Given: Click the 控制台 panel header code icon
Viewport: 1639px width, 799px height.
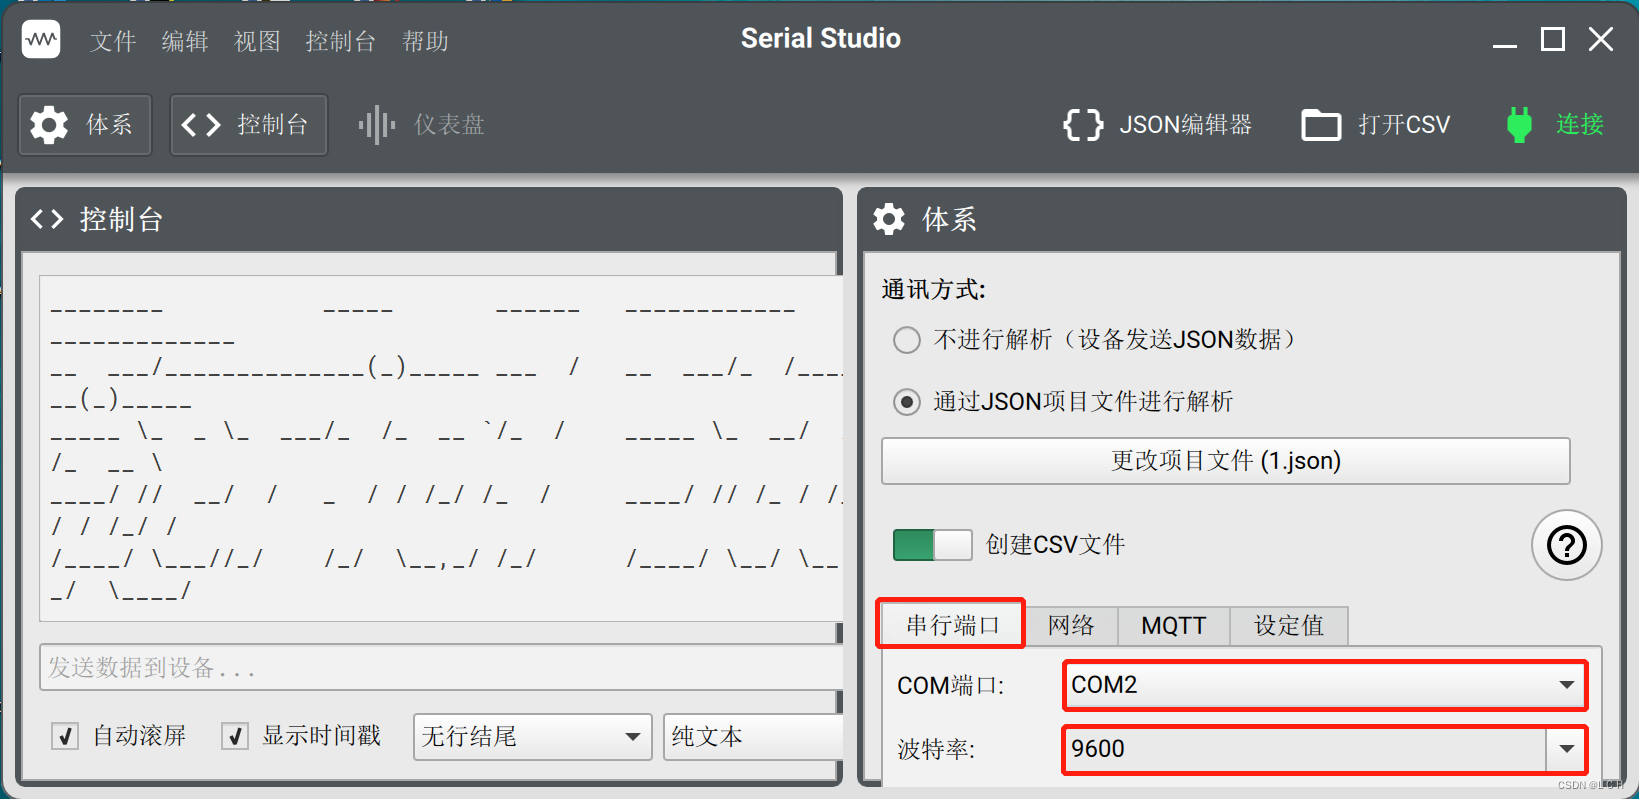Looking at the screenshot, I should point(47,219).
